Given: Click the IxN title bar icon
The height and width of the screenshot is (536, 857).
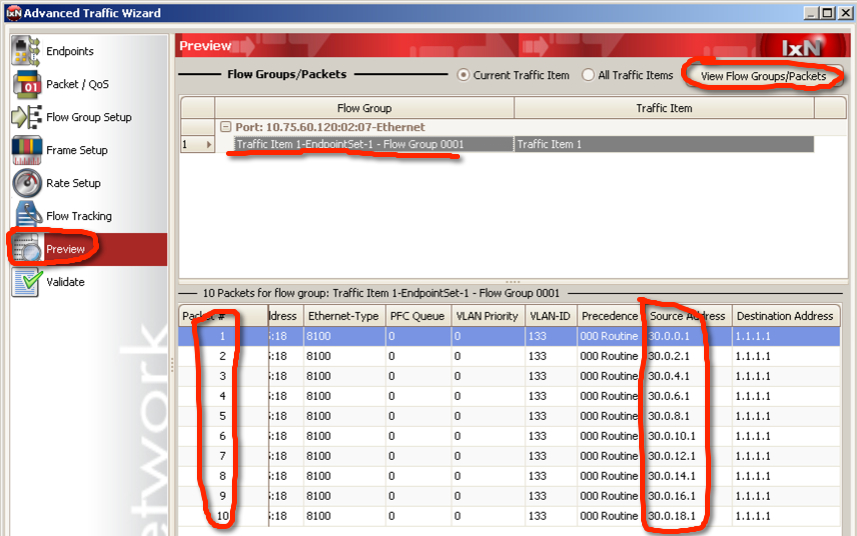Looking at the screenshot, I should (14, 13).
